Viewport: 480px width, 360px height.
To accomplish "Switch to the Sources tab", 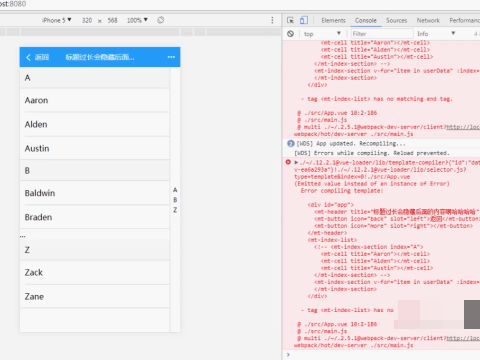I will (396, 20).
